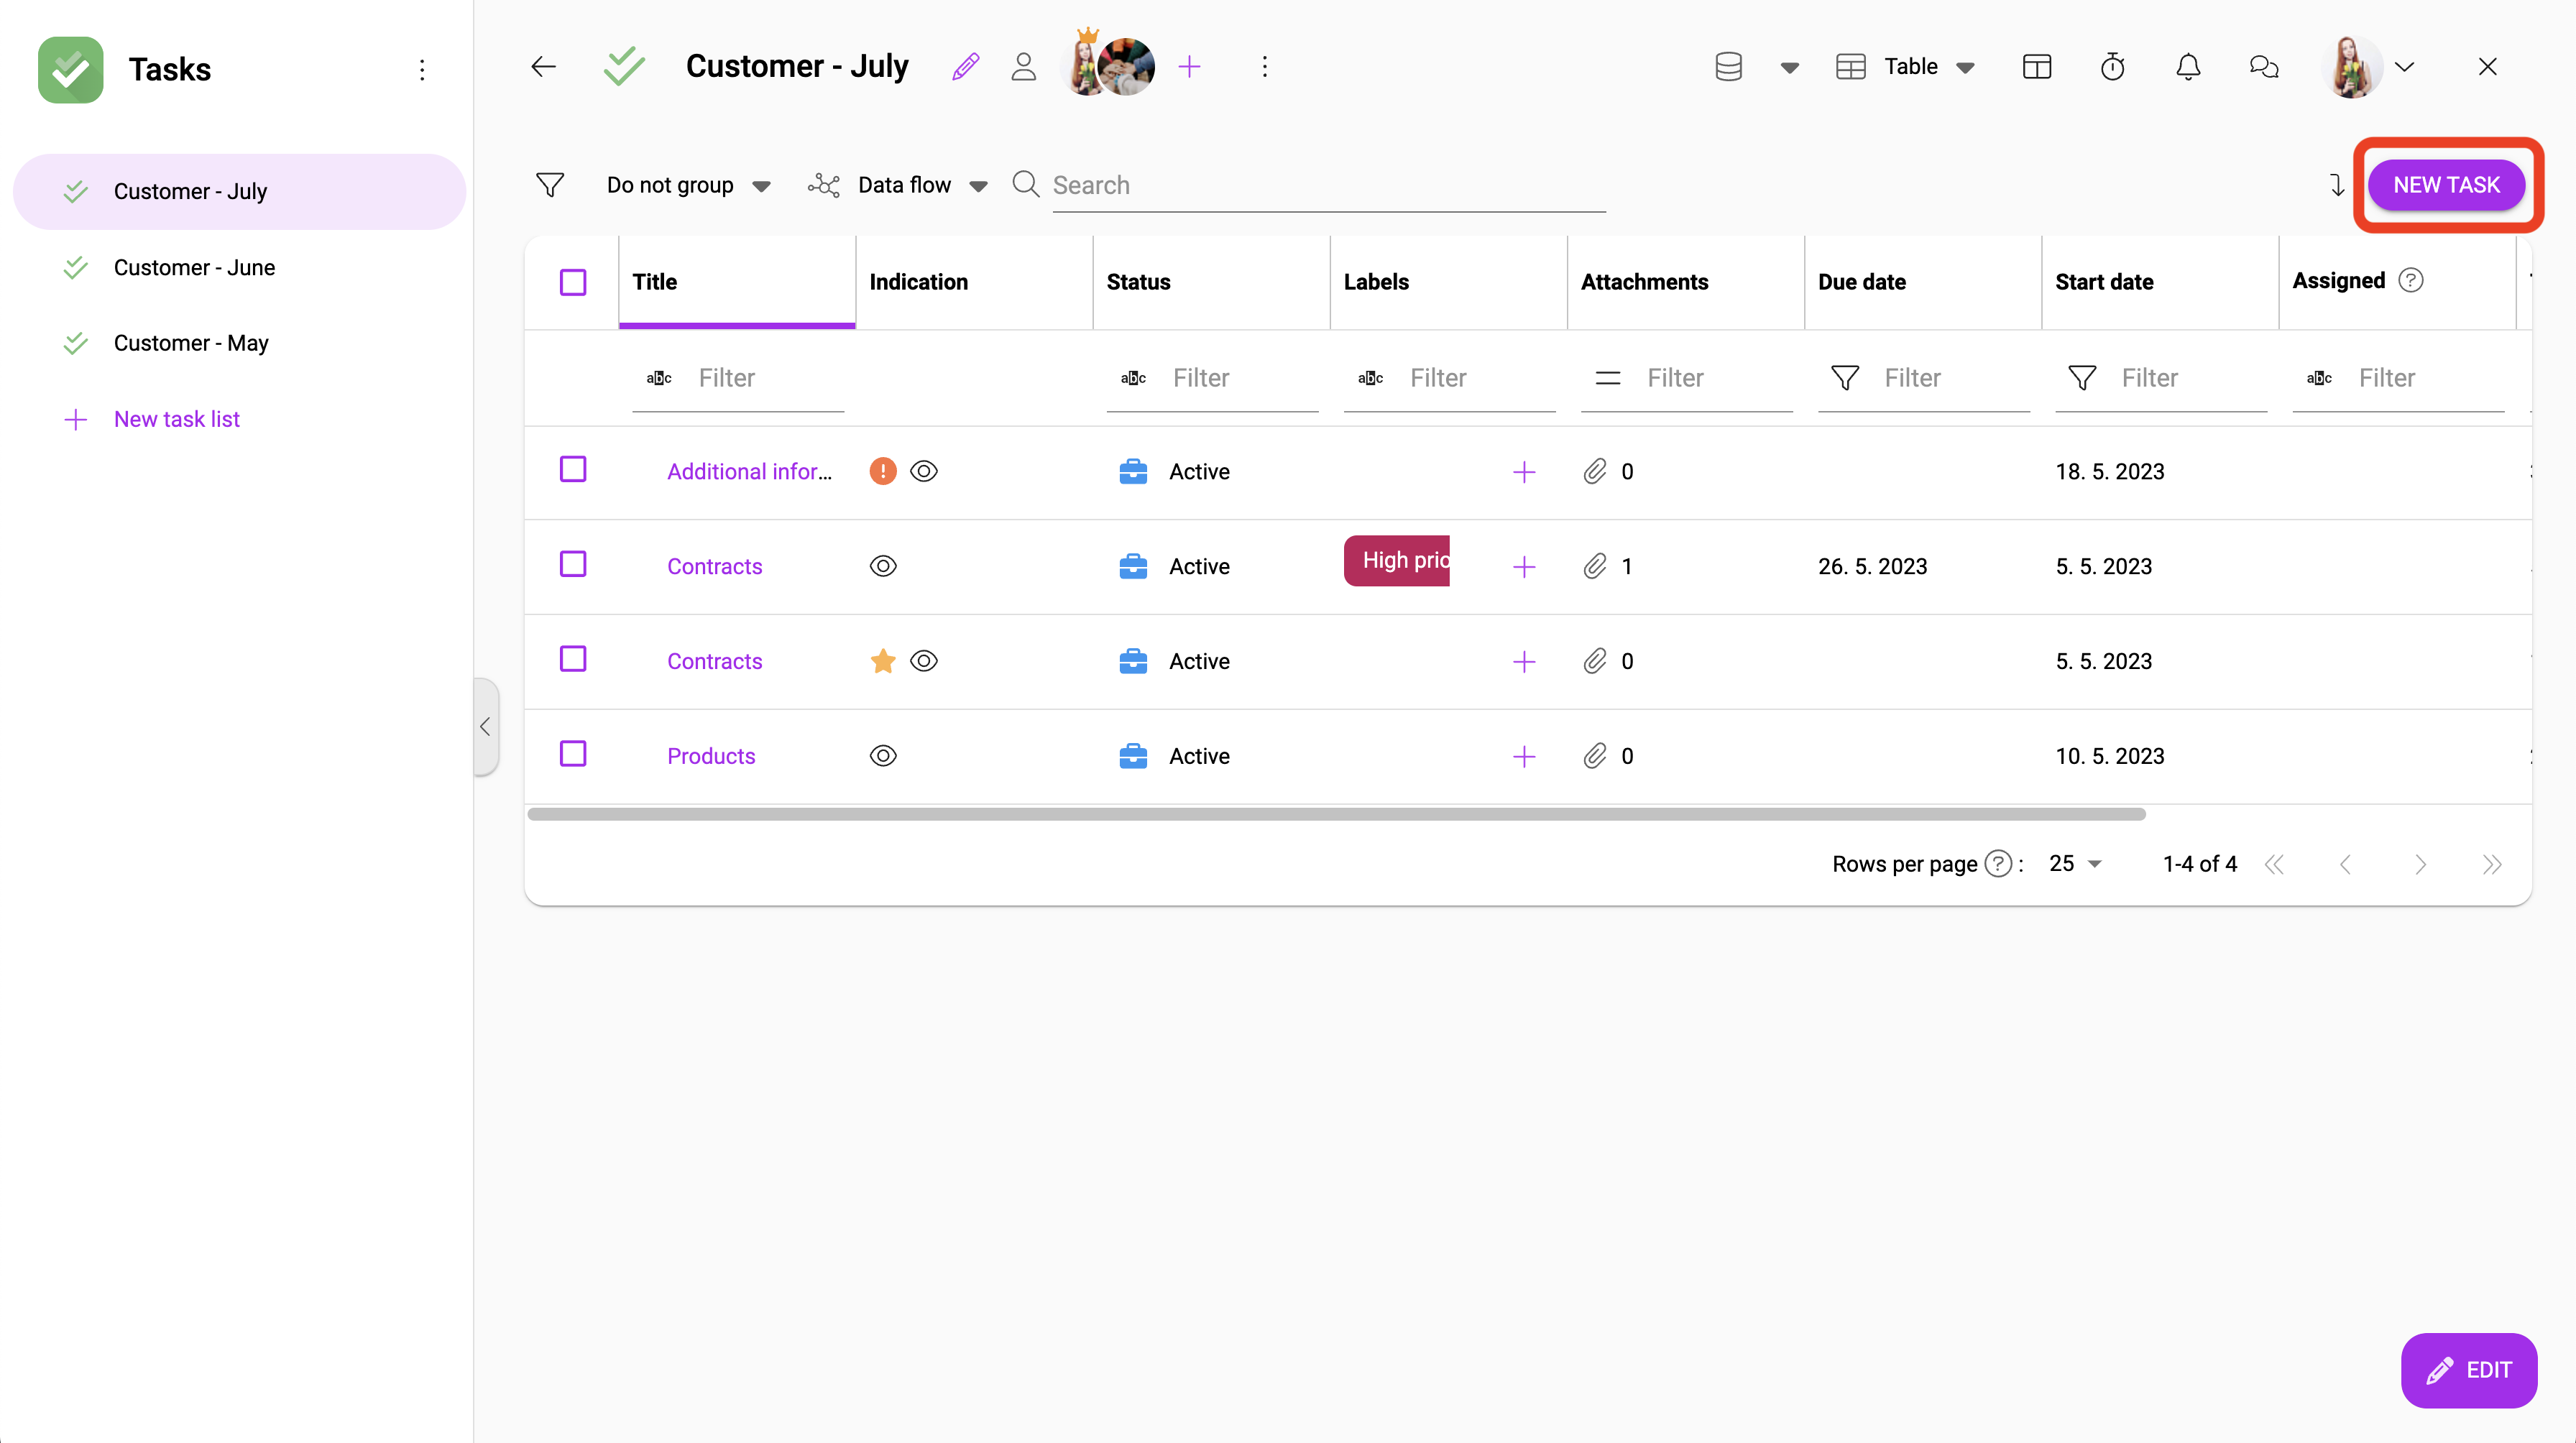Open the Data flow dropdown
The image size is (2576, 1443).
click(898, 185)
